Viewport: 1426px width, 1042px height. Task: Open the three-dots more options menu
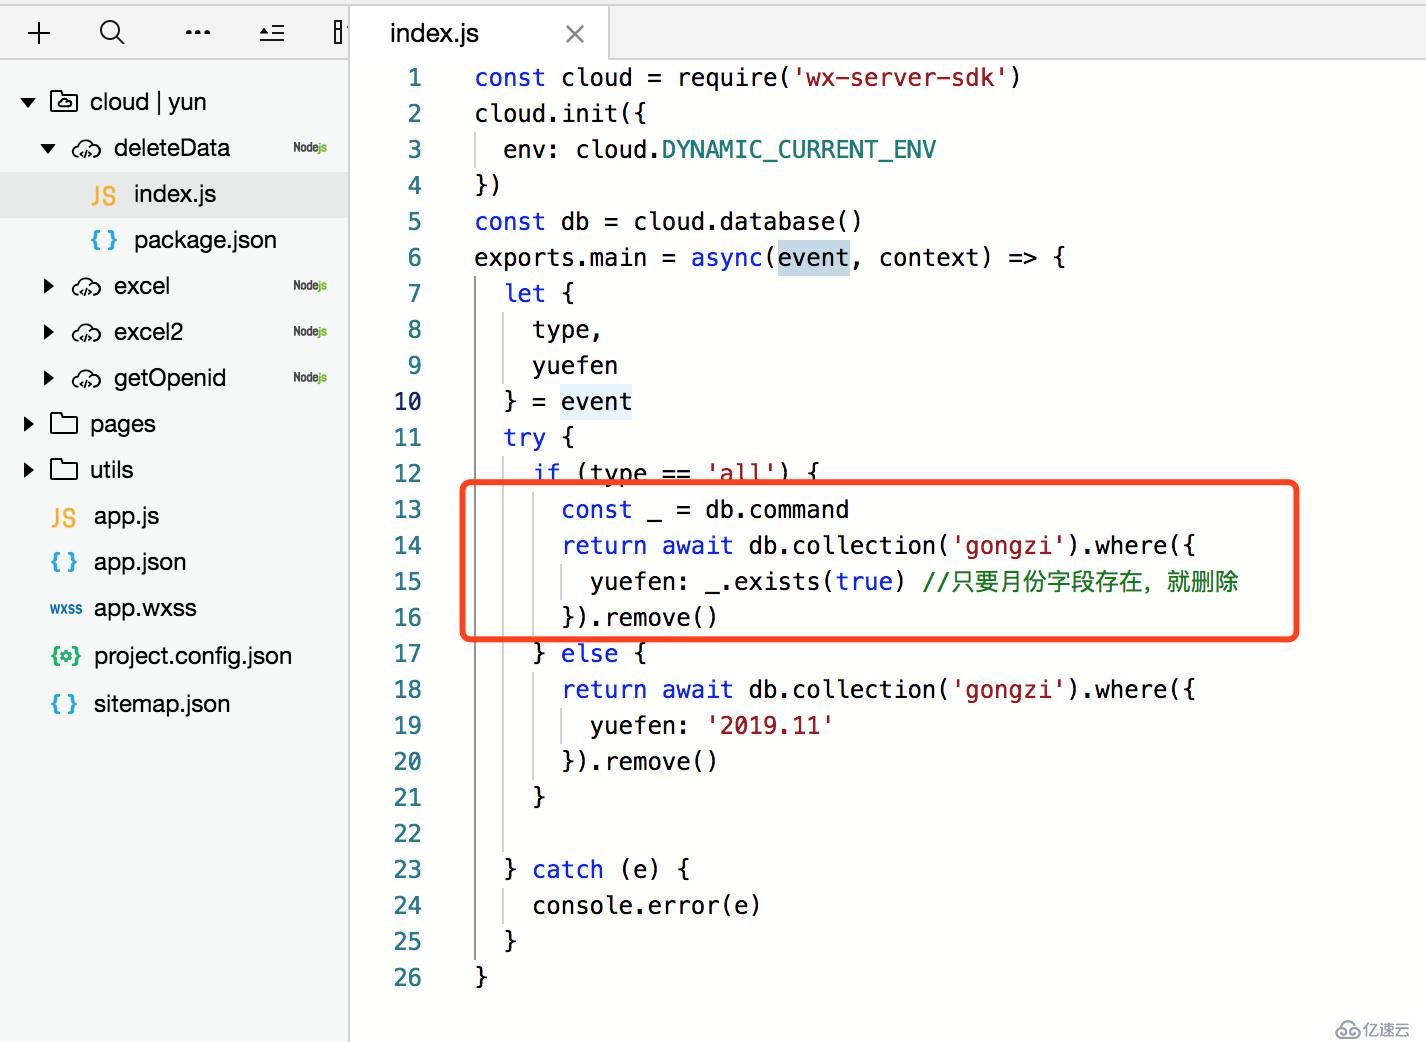coord(198,33)
